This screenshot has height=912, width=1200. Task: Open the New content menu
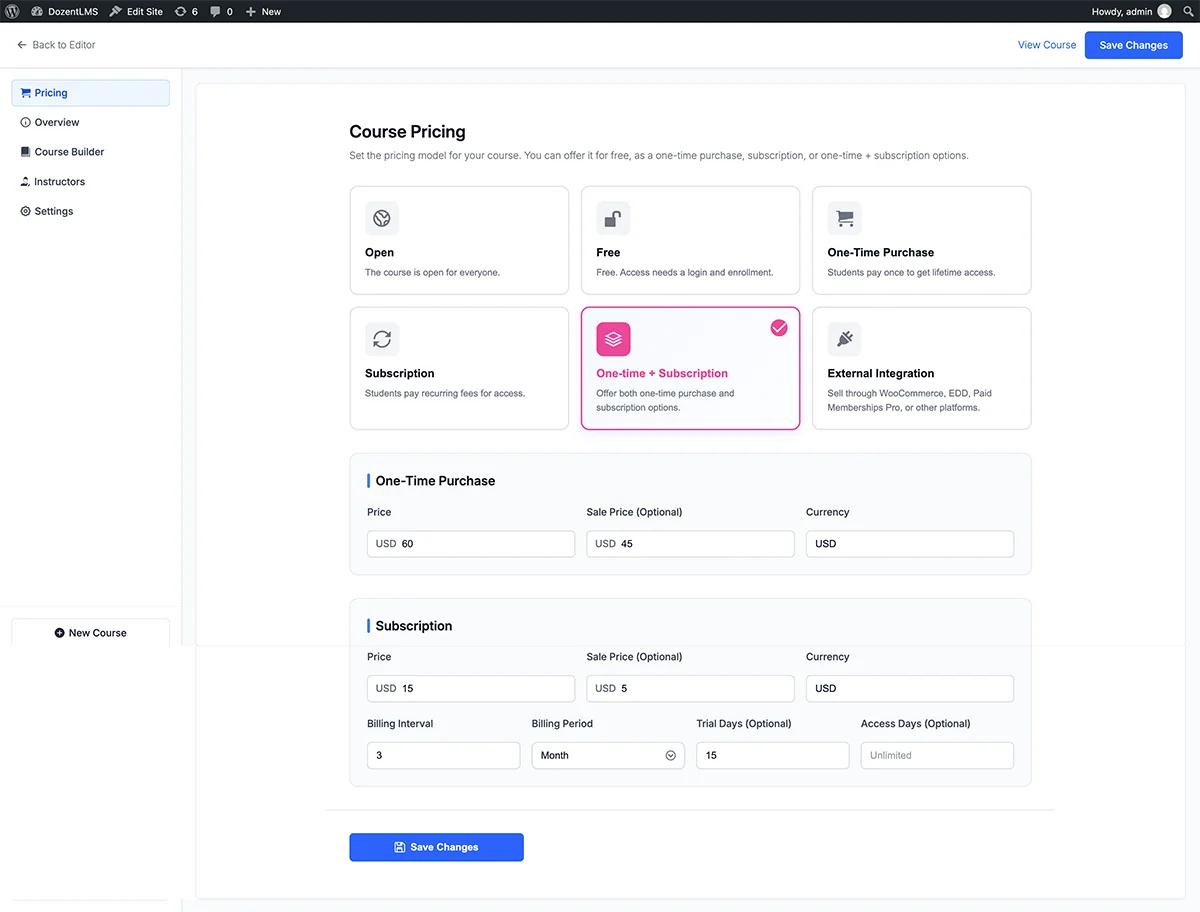coord(263,11)
